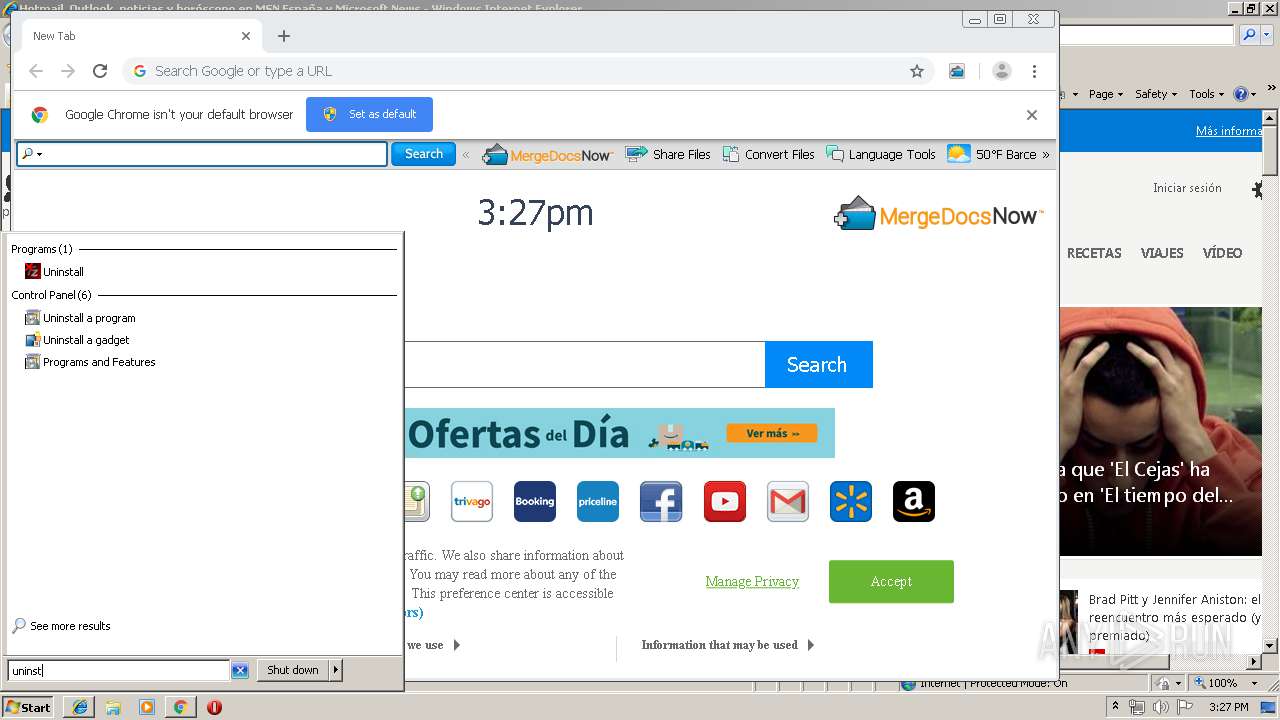Launch Uninstall under Programs results
The width and height of the screenshot is (1280, 720).
(54, 272)
